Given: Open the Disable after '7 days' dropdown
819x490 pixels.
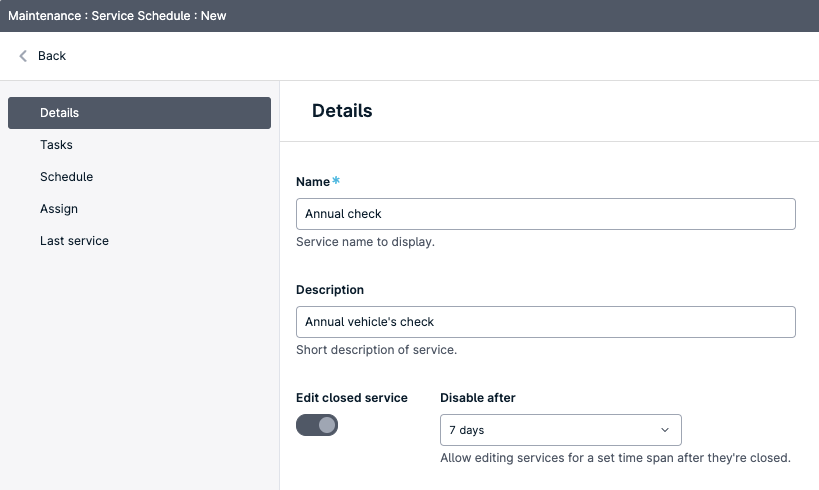Looking at the screenshot, I should [x=560, y=430].
